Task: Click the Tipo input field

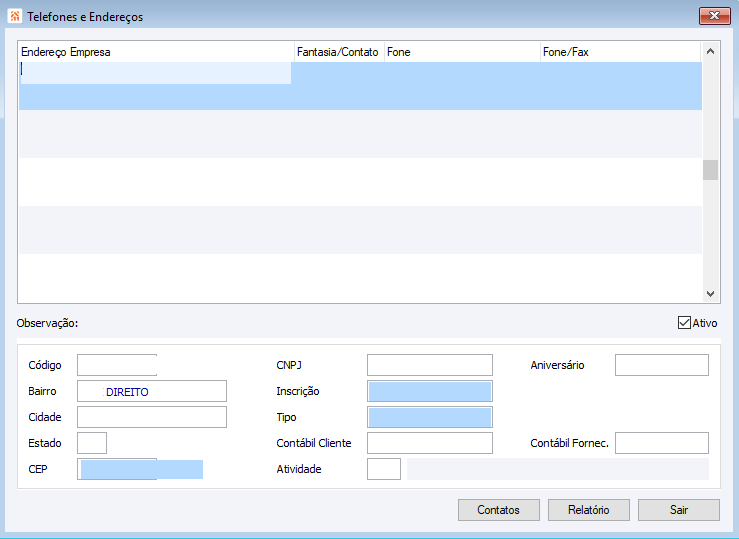Action: 430,417
